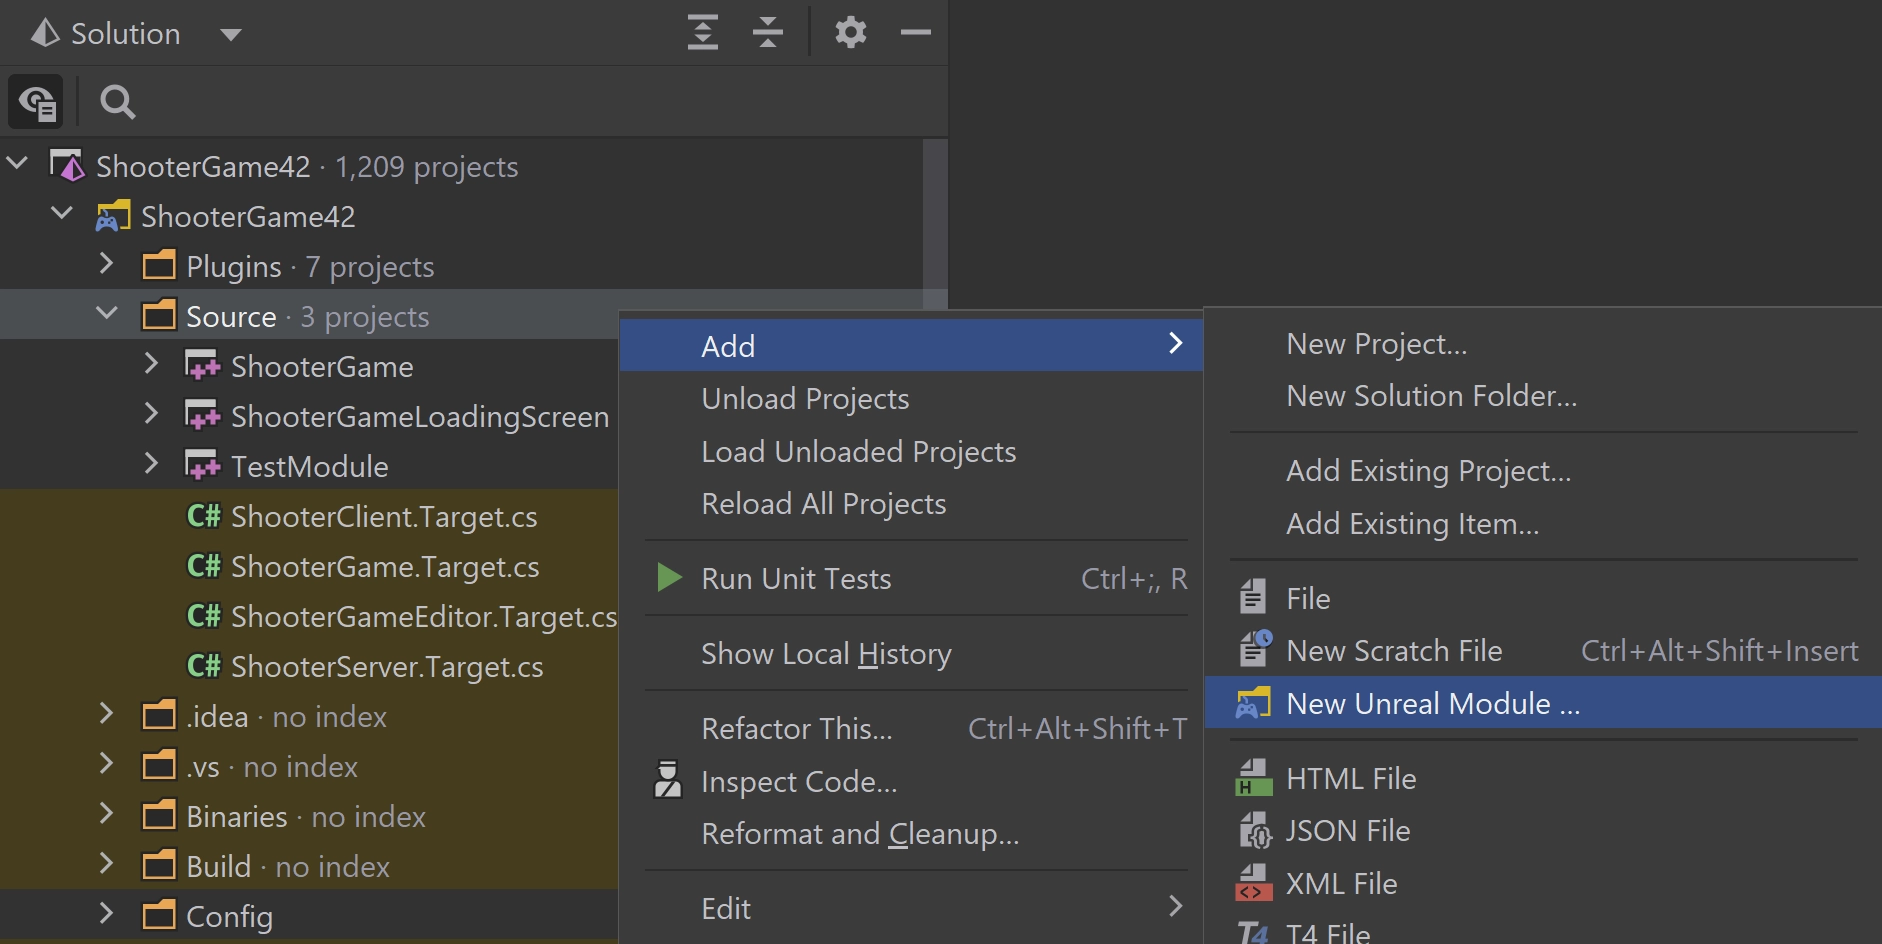The height and width of the screenshot is (944, 1882).
Task: Click the JSON File icon
Action: pos(1254,830)
